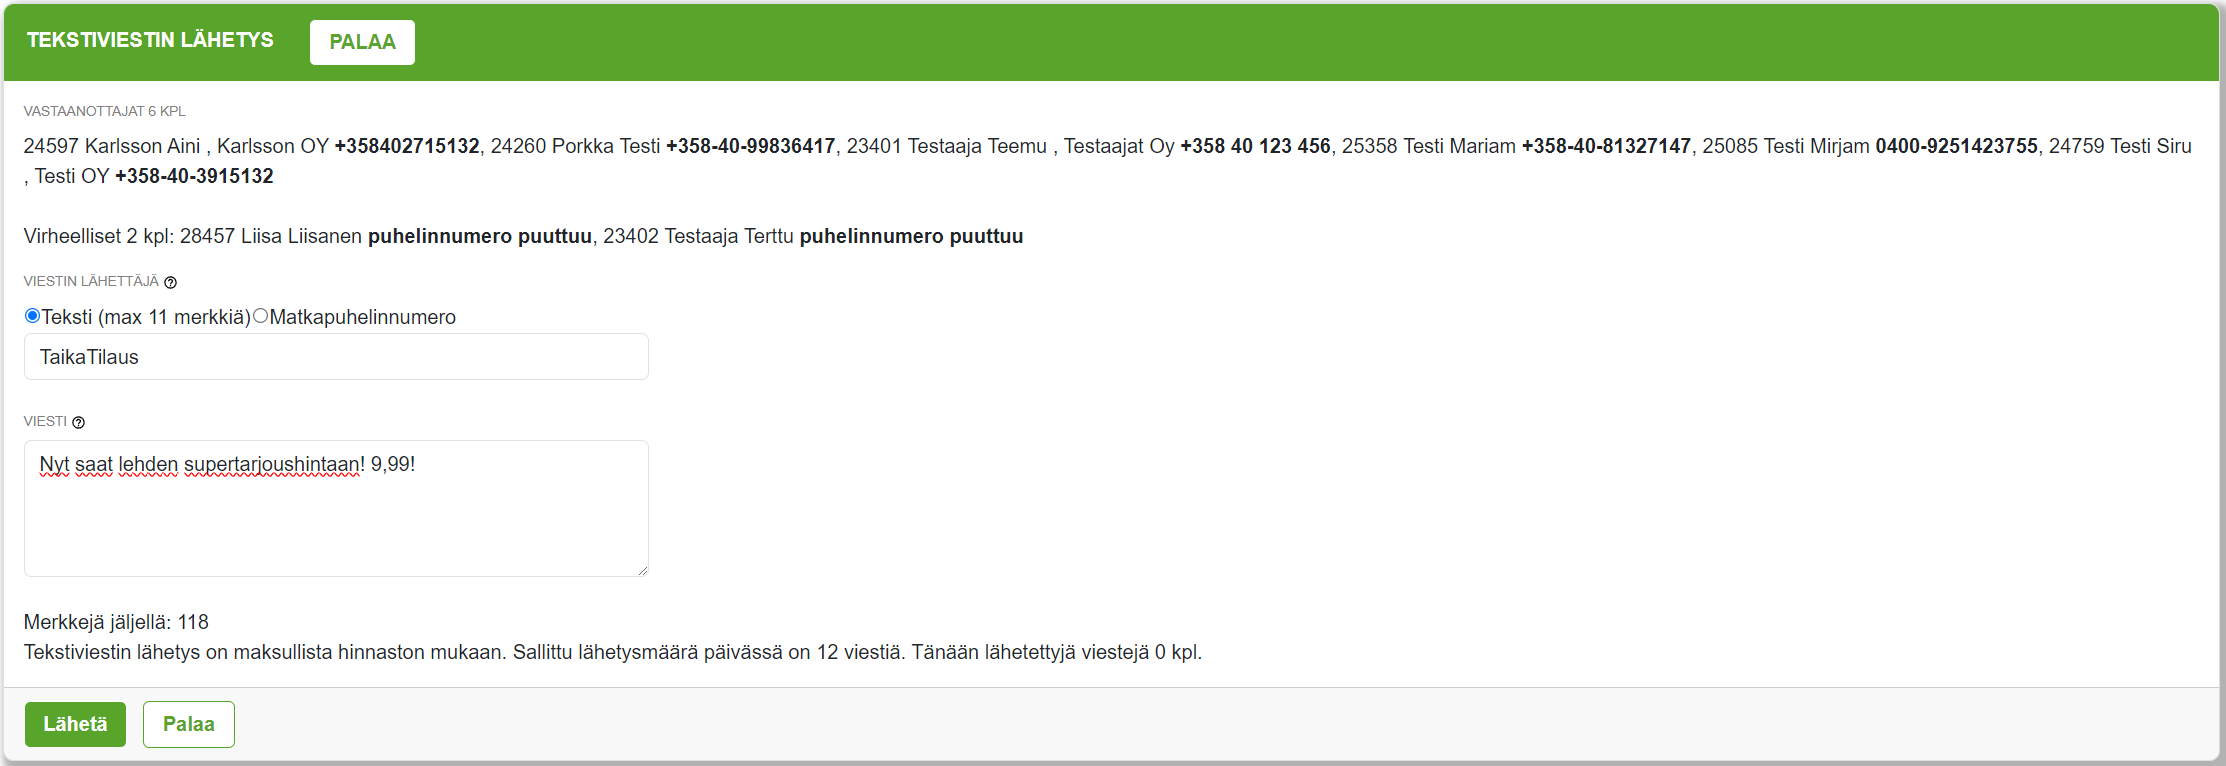Image resolution: width=2226 pixels, height=766 pixels.
Task: Click the Merkkejä jäljellä: 118 counter
Action: click(x=116, y=622)
